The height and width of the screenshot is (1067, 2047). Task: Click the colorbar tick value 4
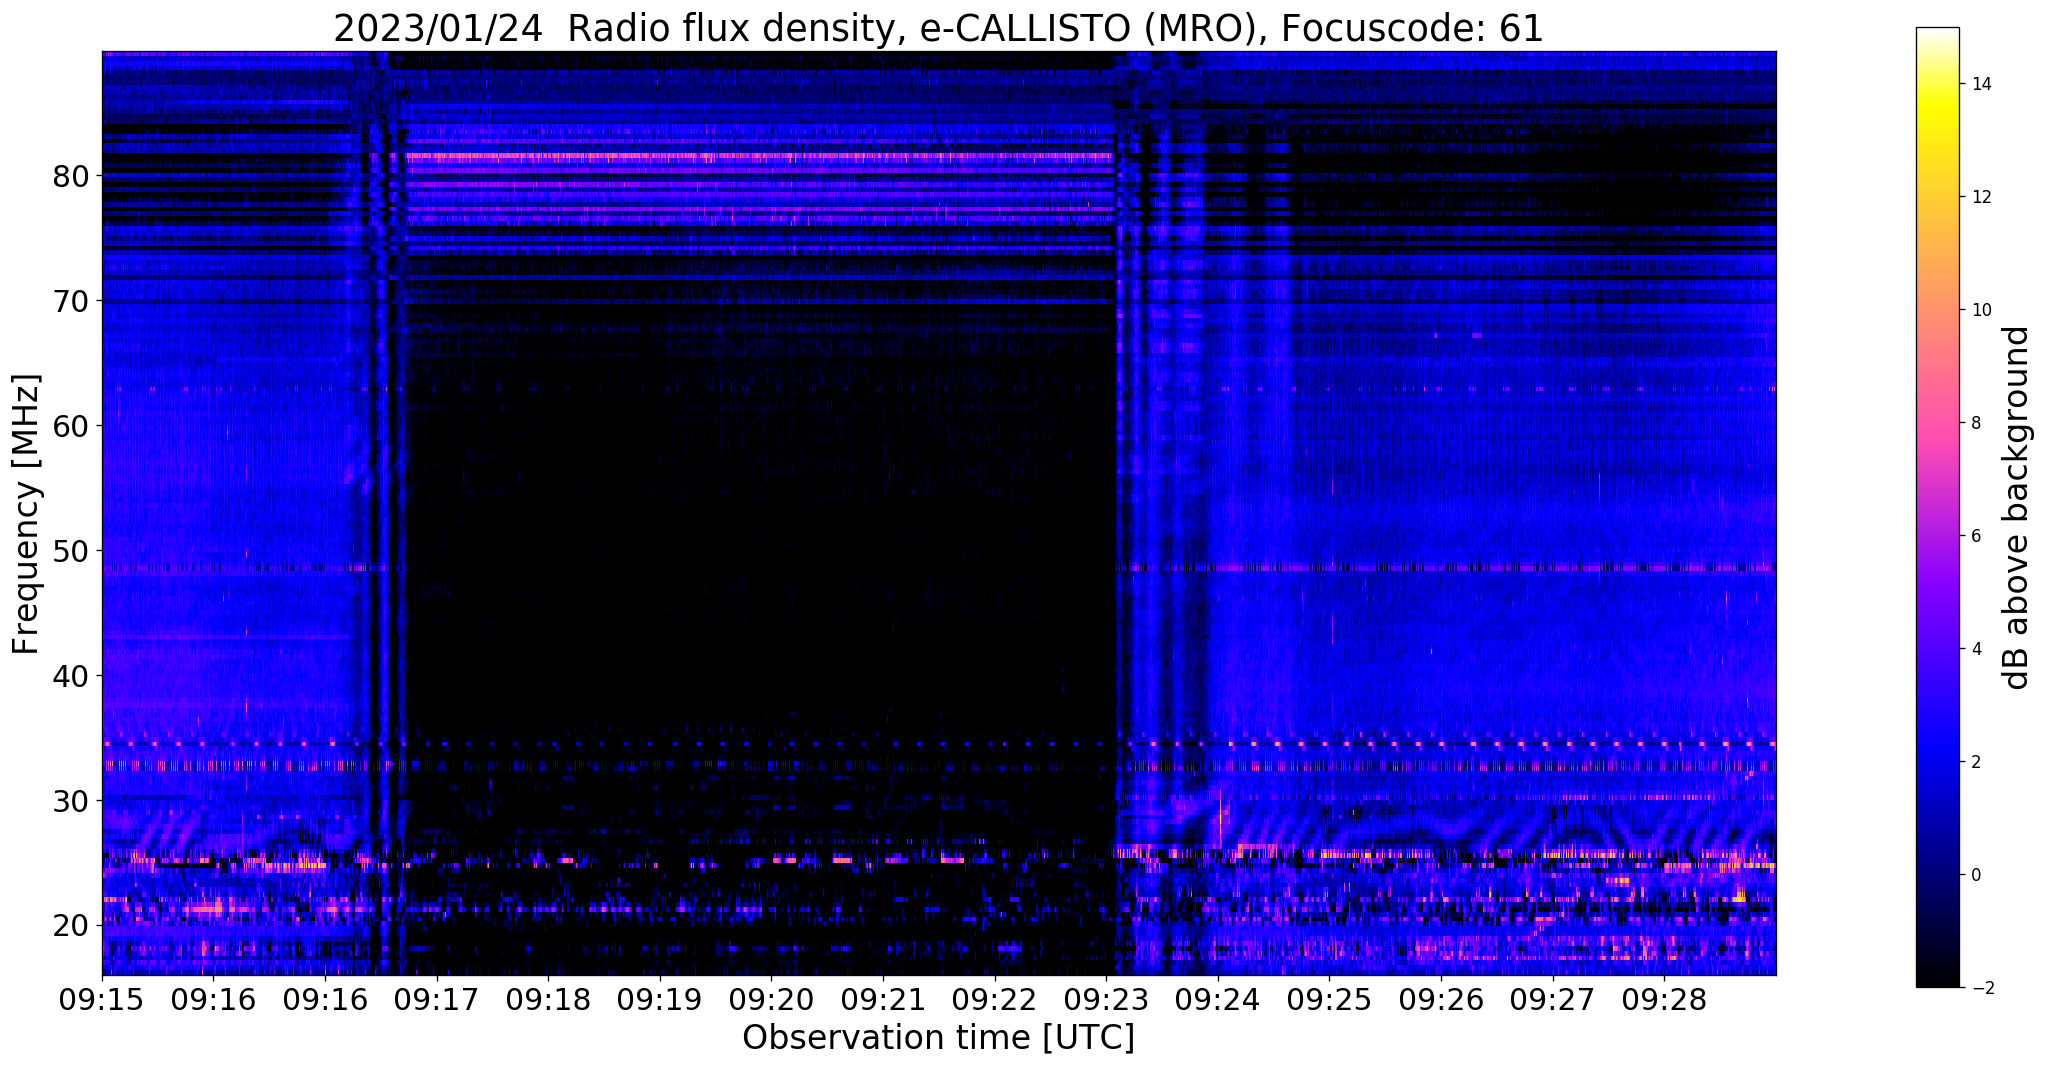pyautogui.click(x=1976, y=649)
